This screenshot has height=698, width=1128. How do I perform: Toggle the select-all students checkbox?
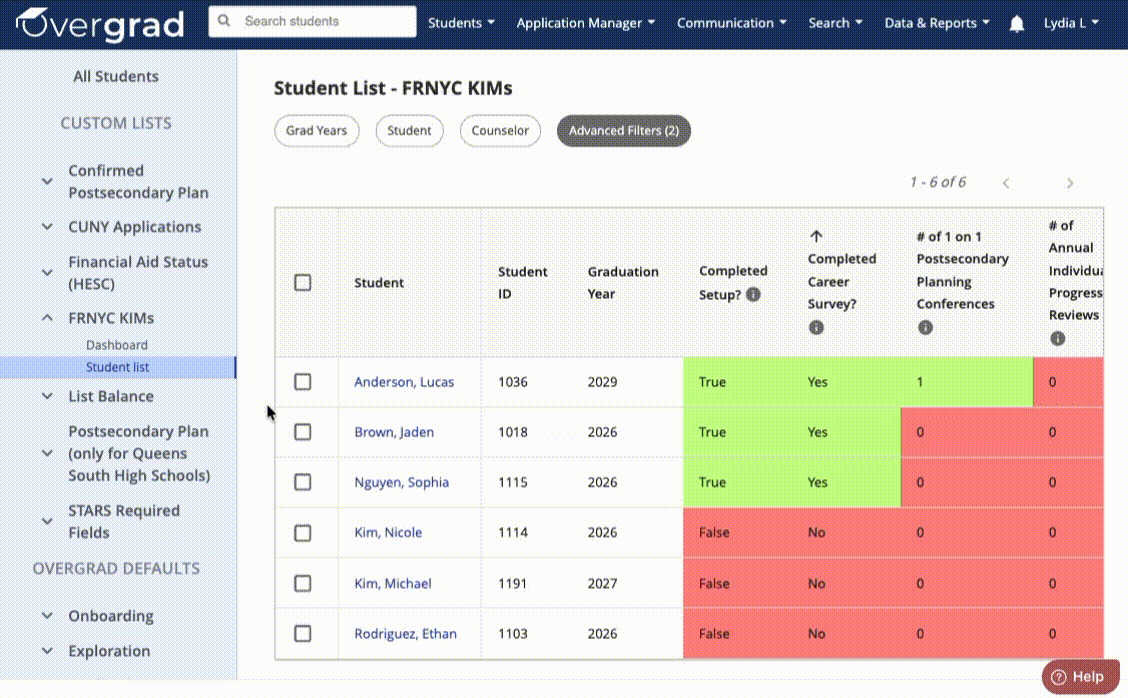pos(303,282)
